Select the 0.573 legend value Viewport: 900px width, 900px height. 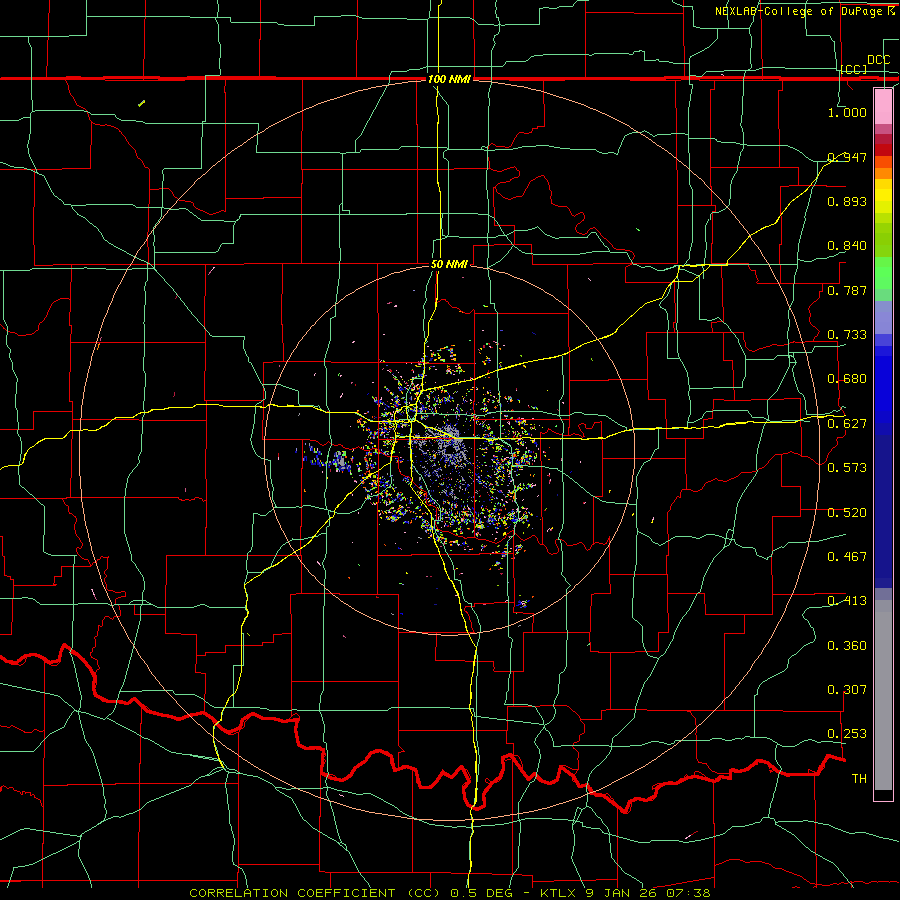(x=847, y=467)
